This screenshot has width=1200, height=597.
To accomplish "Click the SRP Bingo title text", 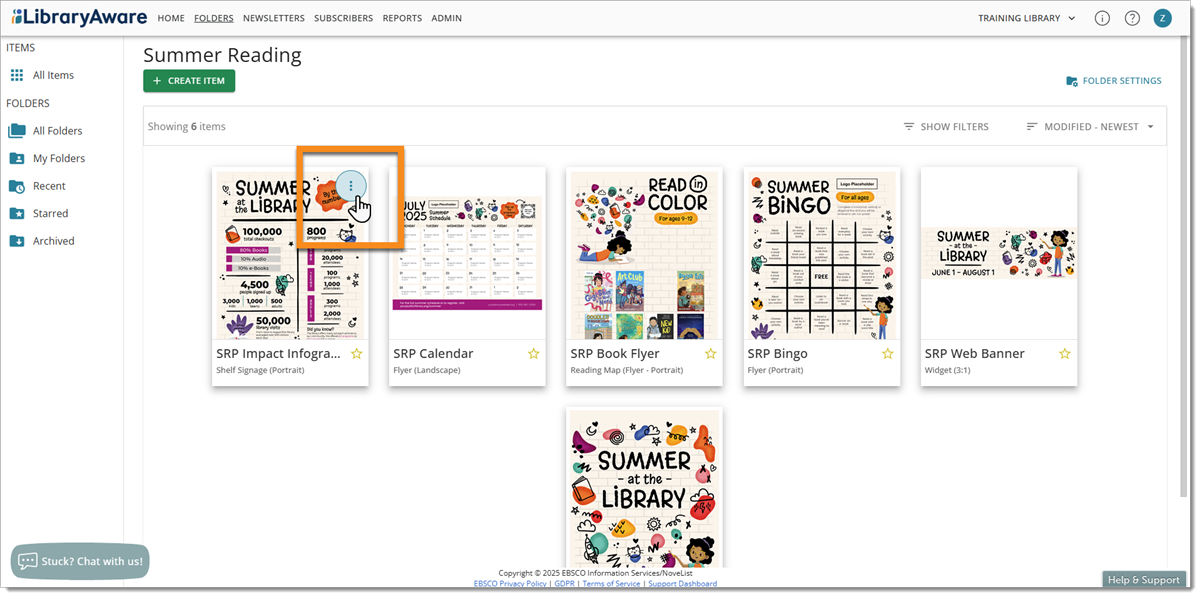I will [777, 354].
